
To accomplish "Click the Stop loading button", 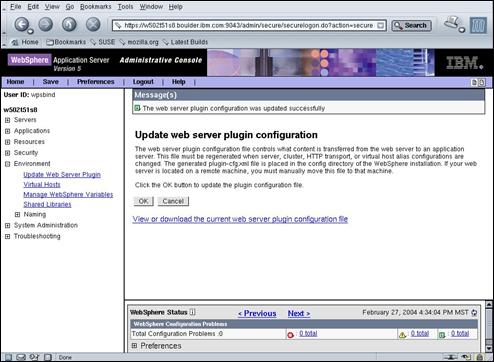I will [93, 25].
